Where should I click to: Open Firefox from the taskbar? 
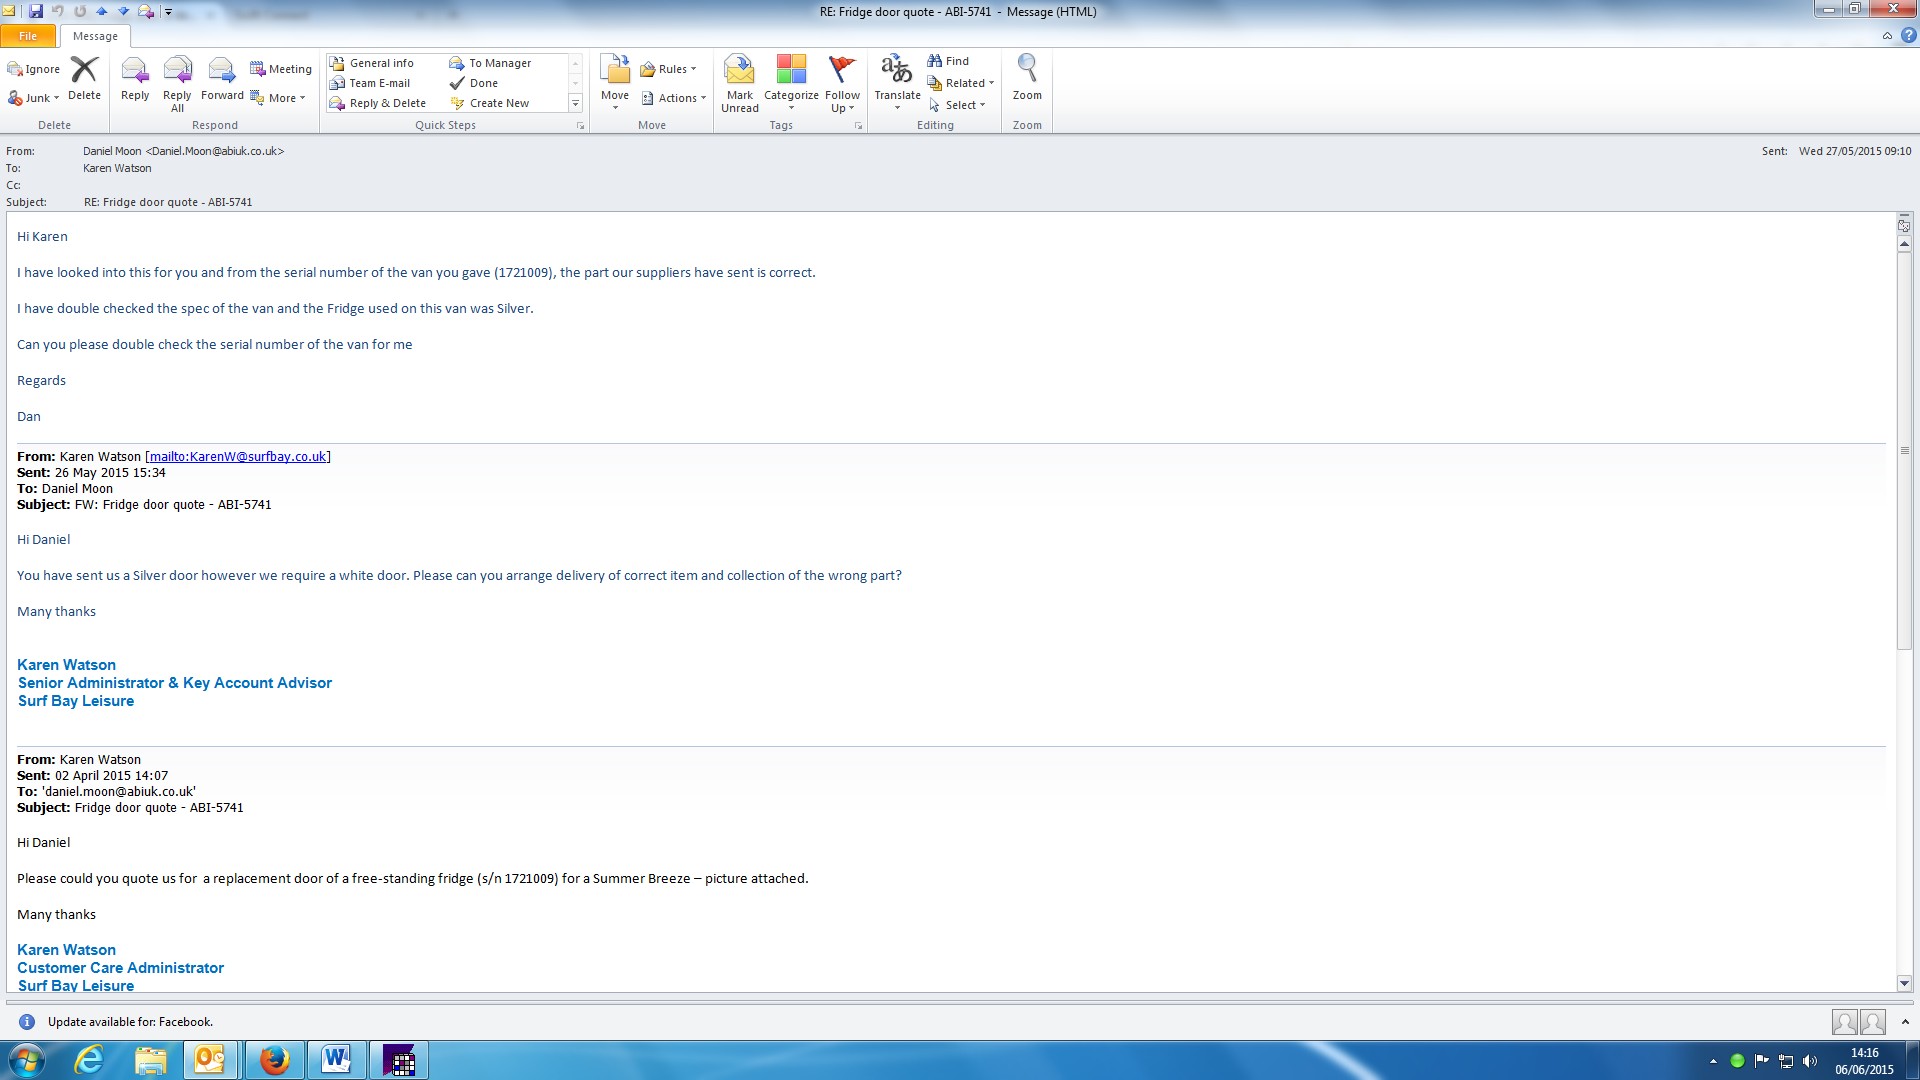pyautogui.click(x=274, y=1060)
